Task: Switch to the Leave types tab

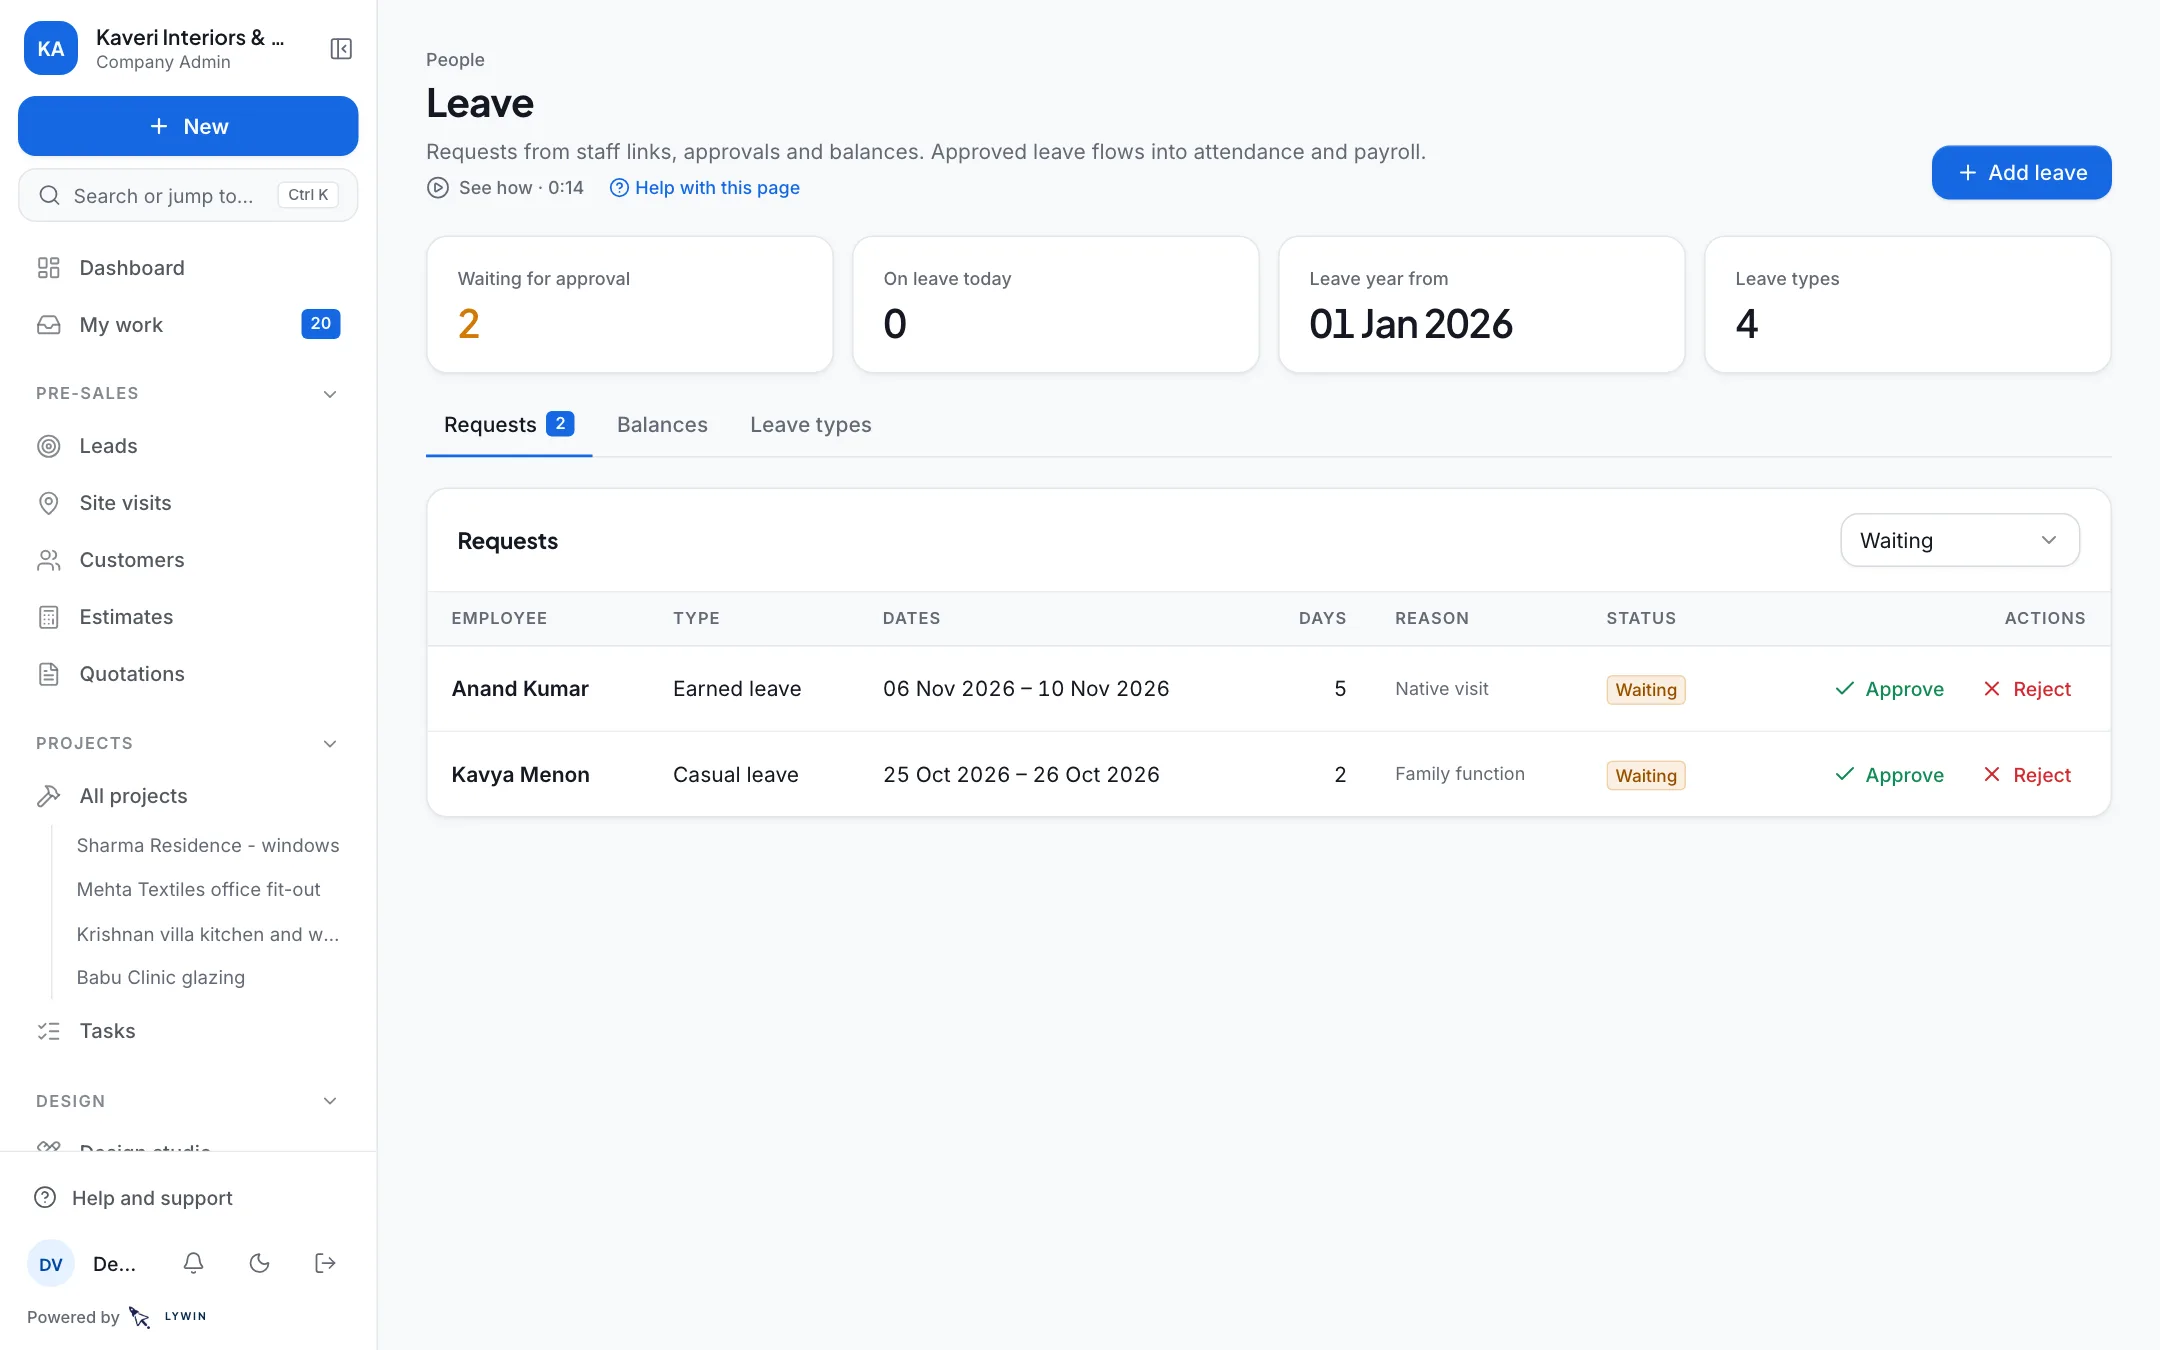Action: pos(811,425)
